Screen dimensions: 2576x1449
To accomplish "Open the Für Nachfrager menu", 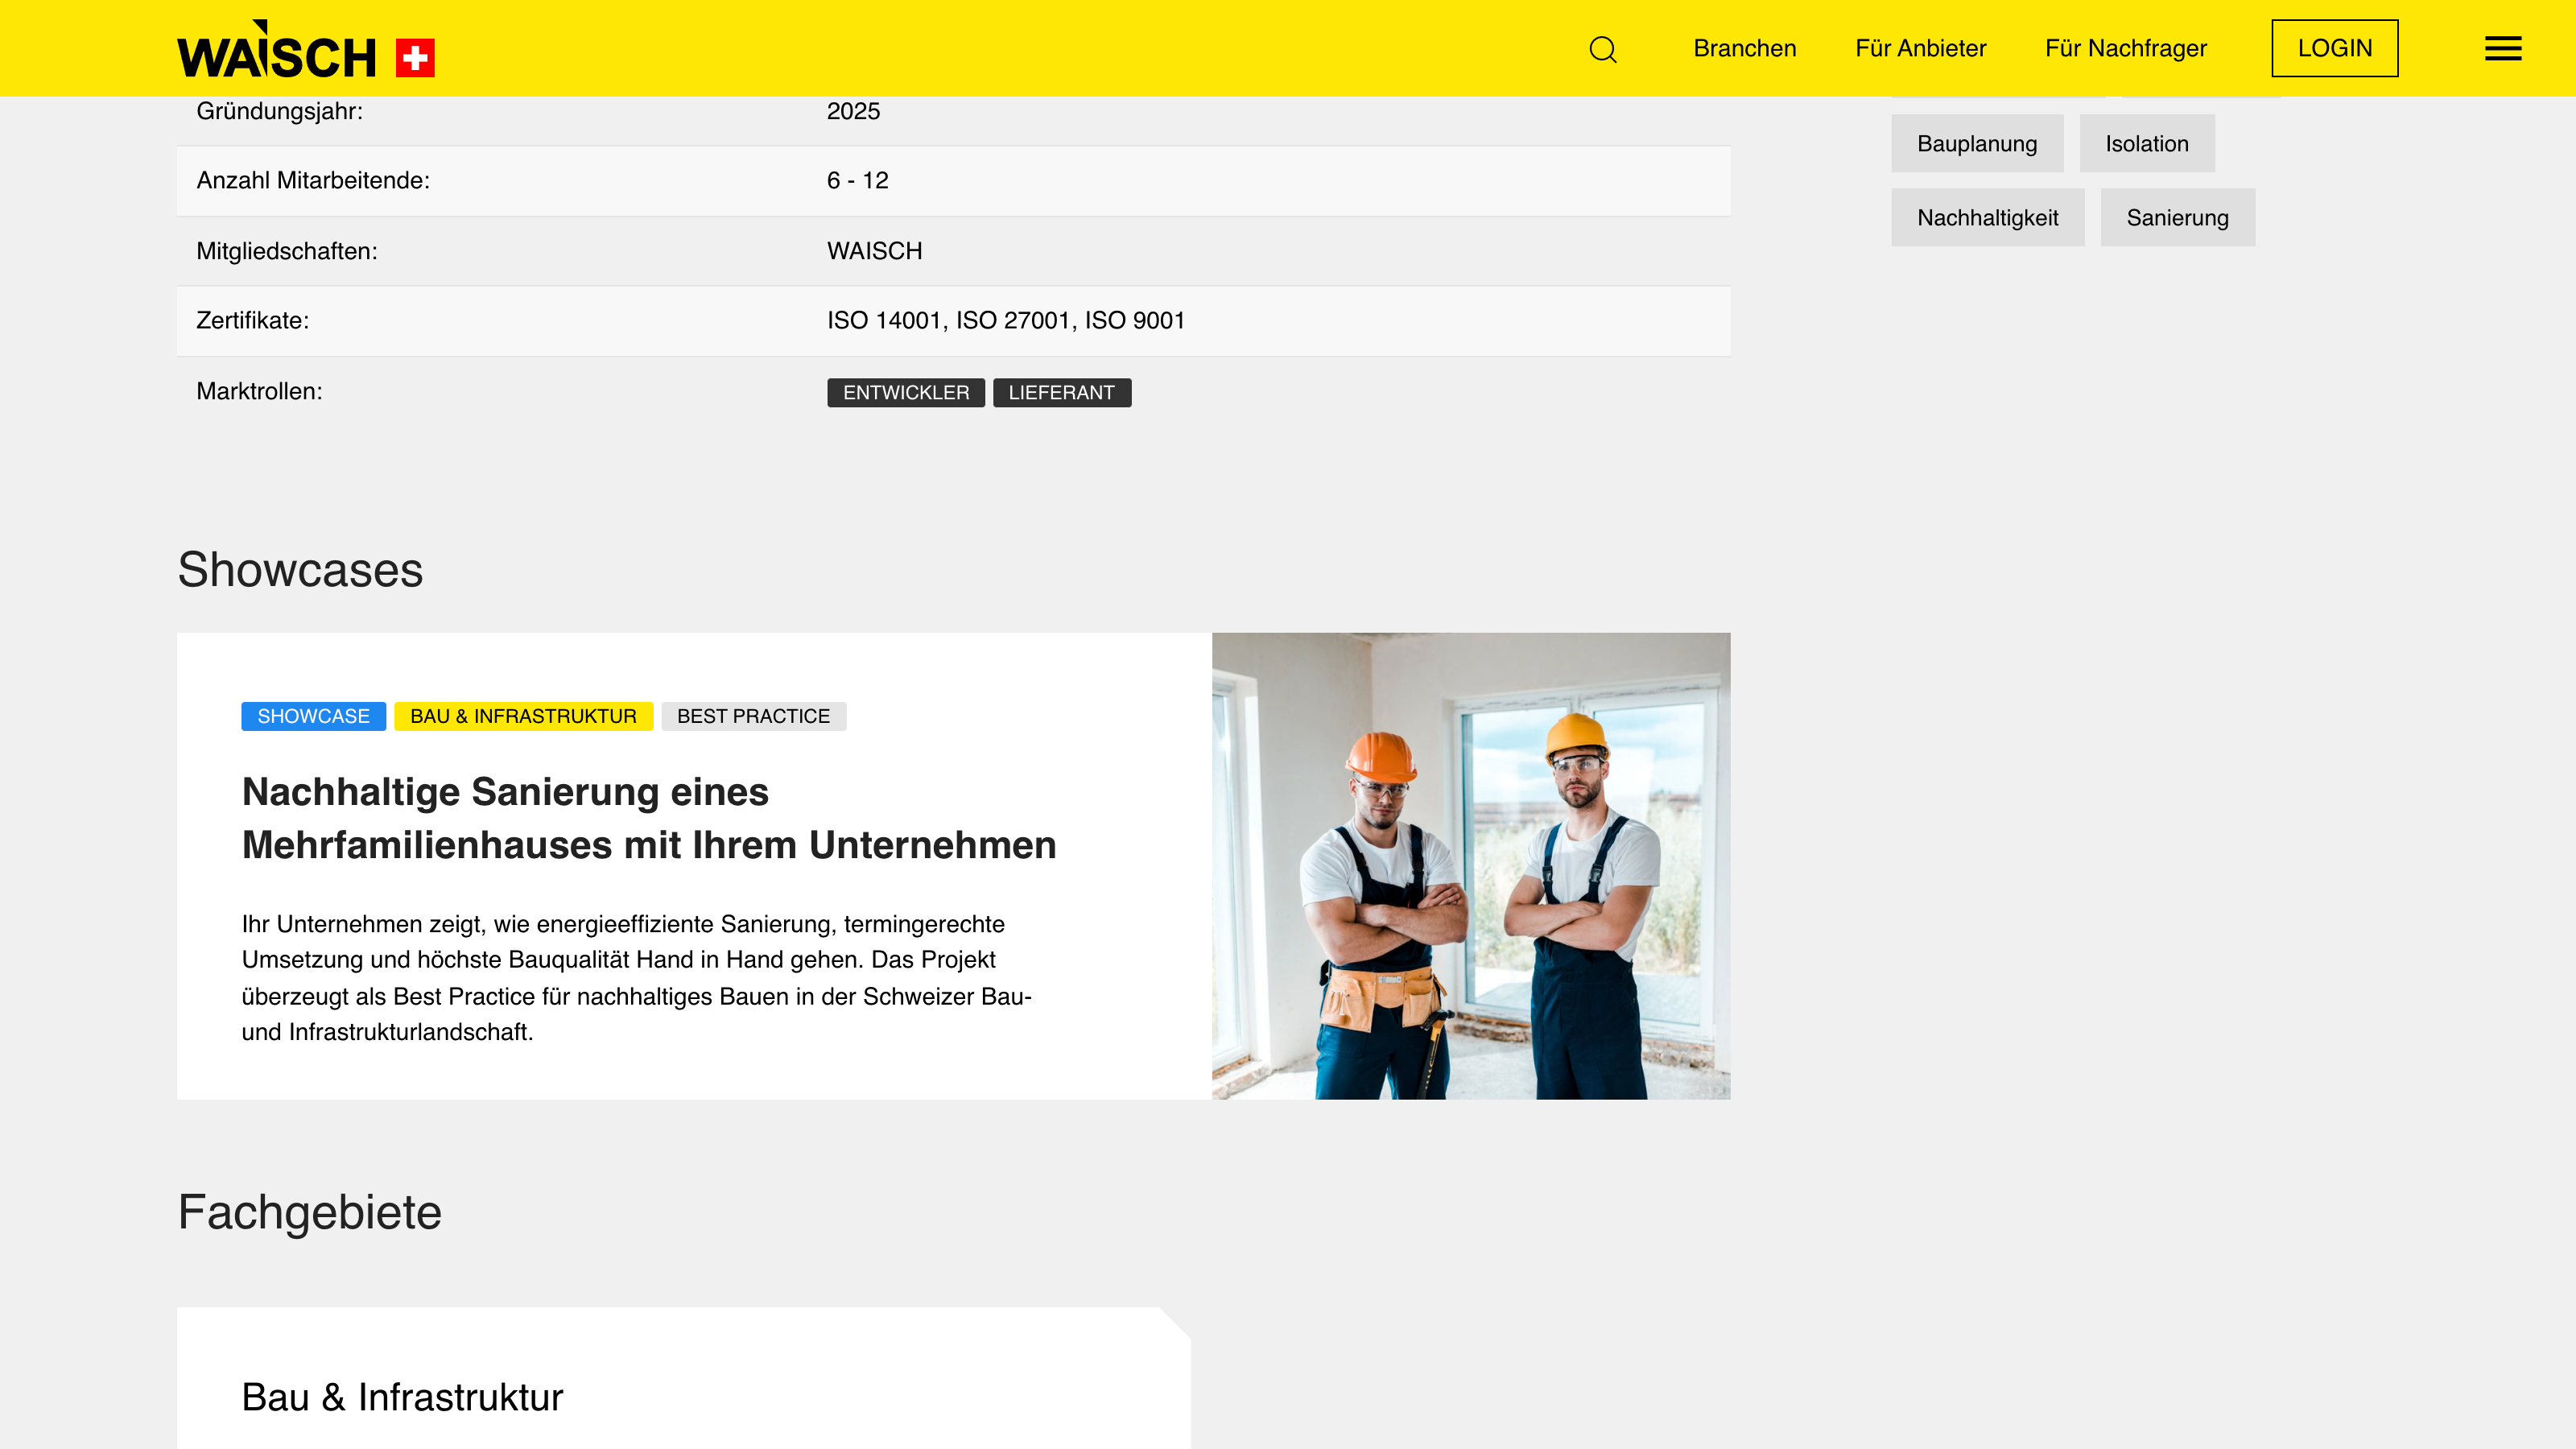I will click(x=2126, y=48).
